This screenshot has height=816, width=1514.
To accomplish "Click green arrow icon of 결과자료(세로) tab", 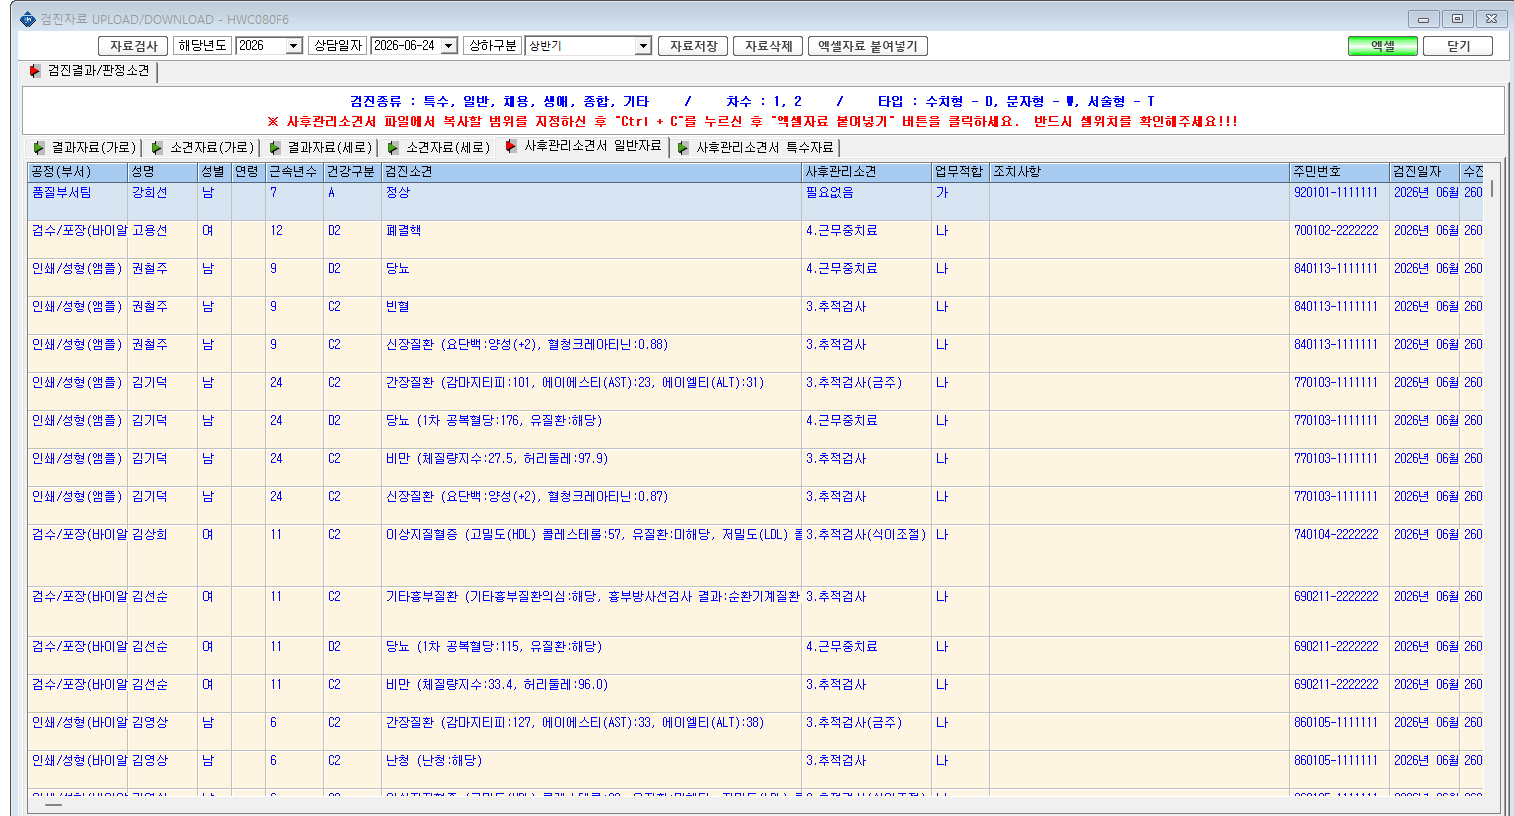I will click(275, 147).
